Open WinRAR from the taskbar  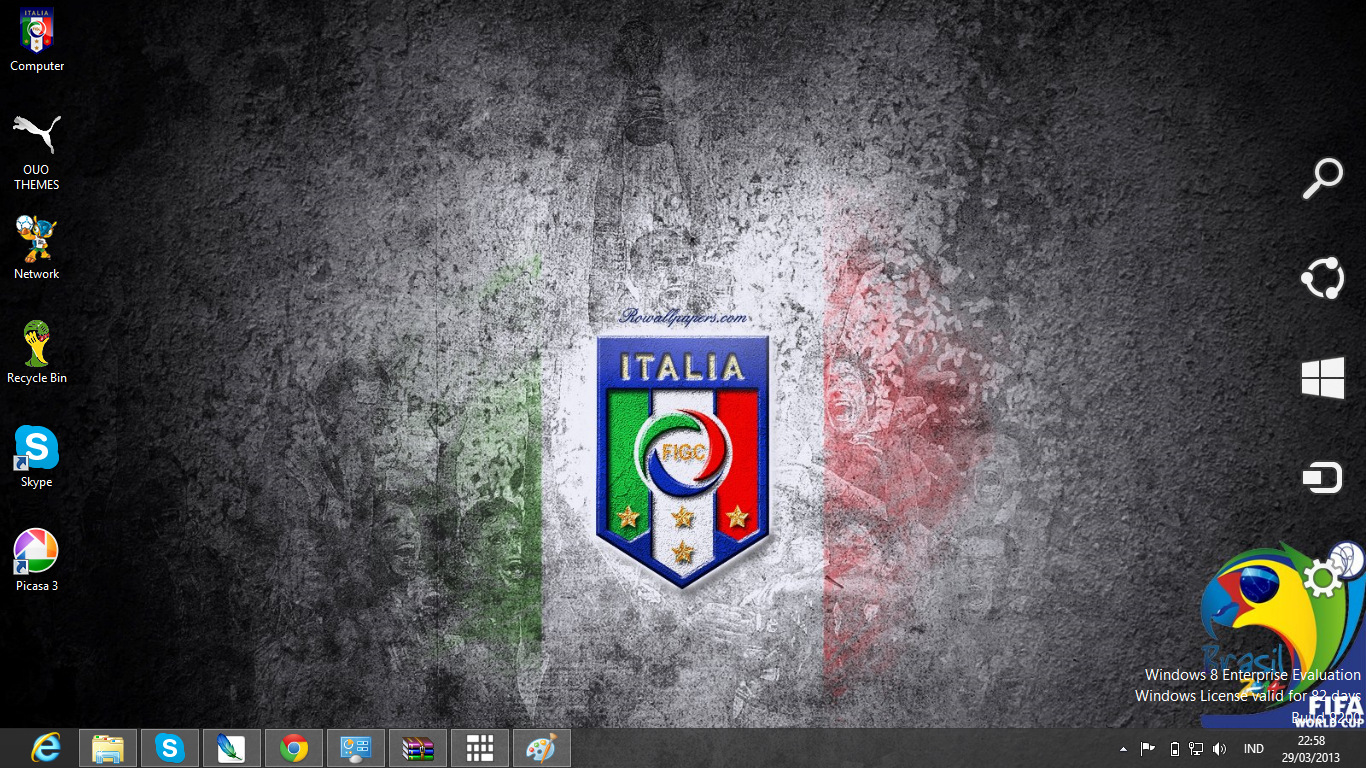pos(417,747)
